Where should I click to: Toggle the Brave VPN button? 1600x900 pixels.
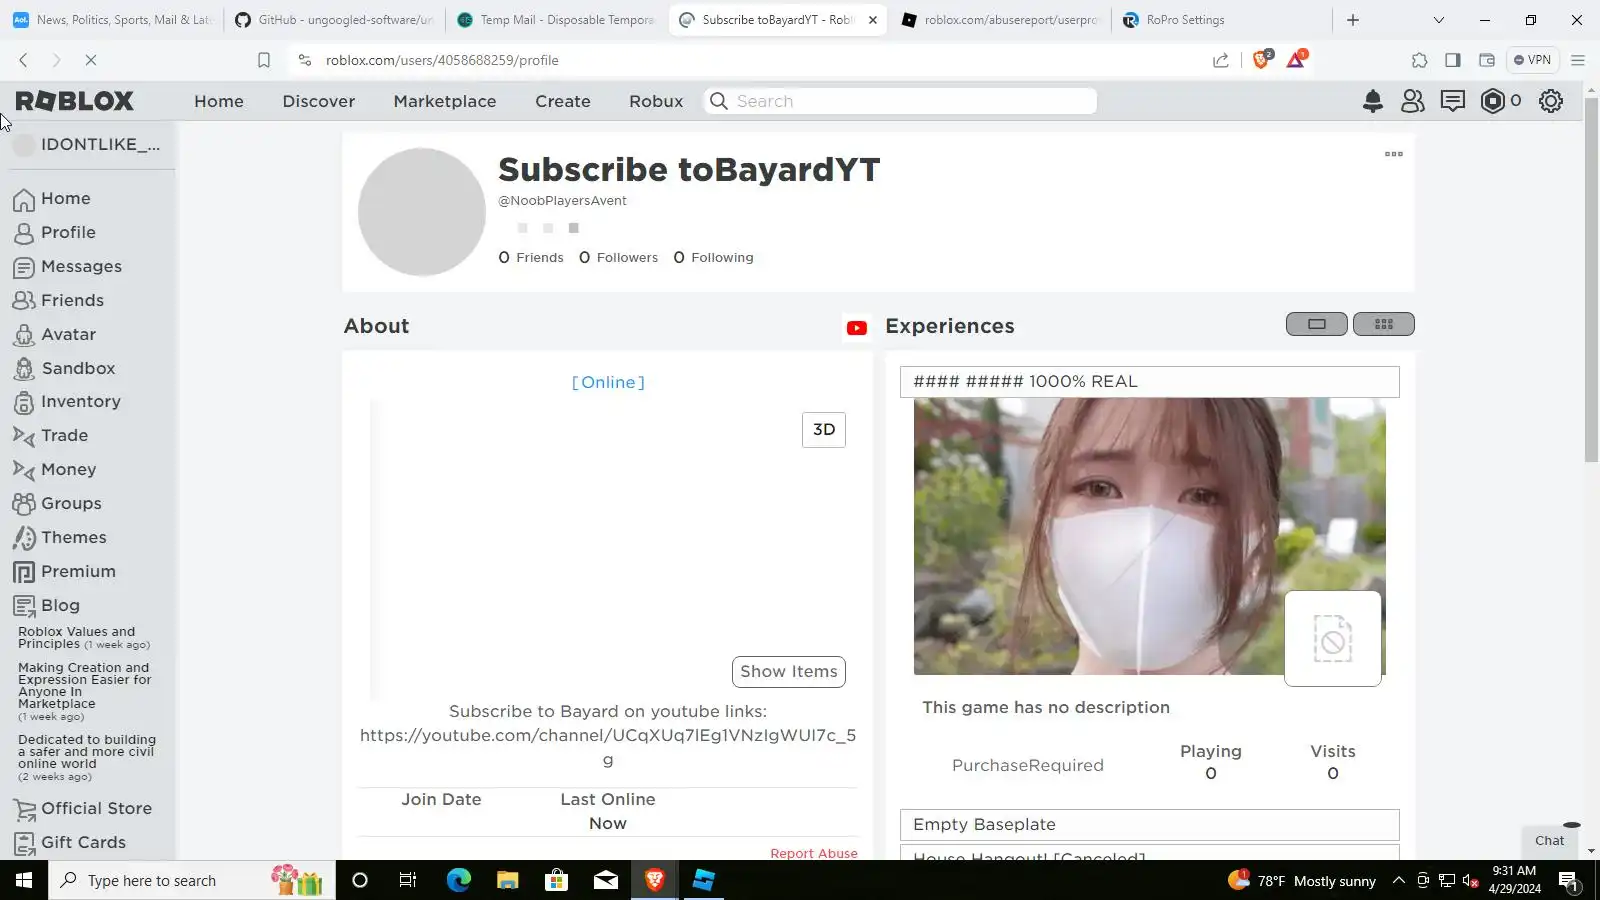point(1532,60)
